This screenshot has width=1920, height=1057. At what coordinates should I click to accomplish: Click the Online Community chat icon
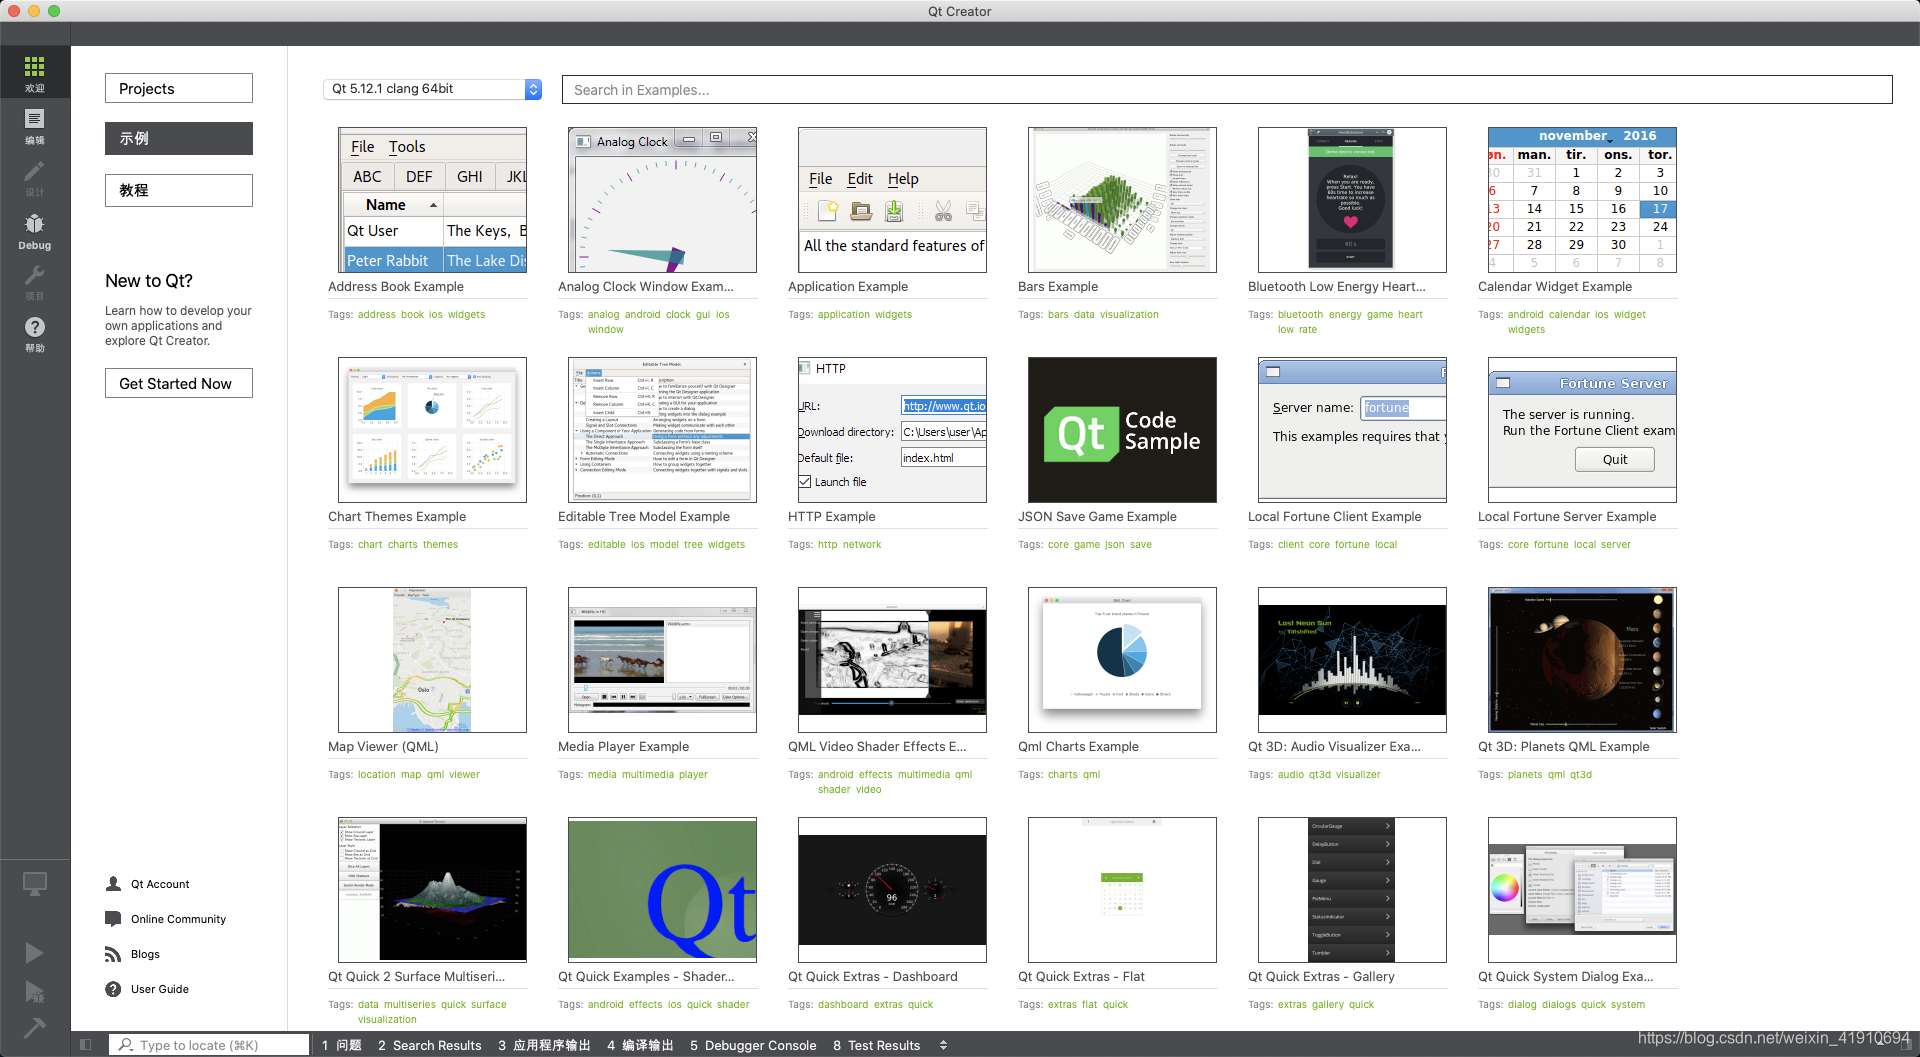[x=113, y=919]
